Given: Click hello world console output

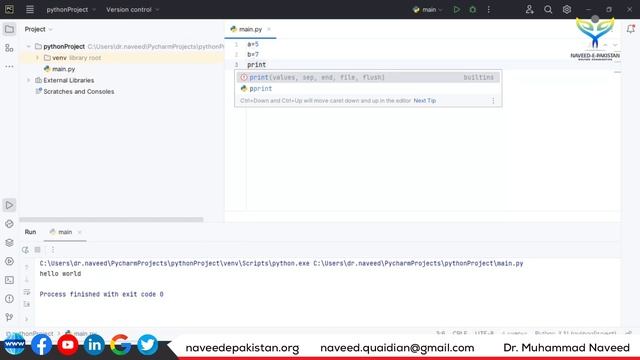Looking at the screenshot, I should pos(60,273).
